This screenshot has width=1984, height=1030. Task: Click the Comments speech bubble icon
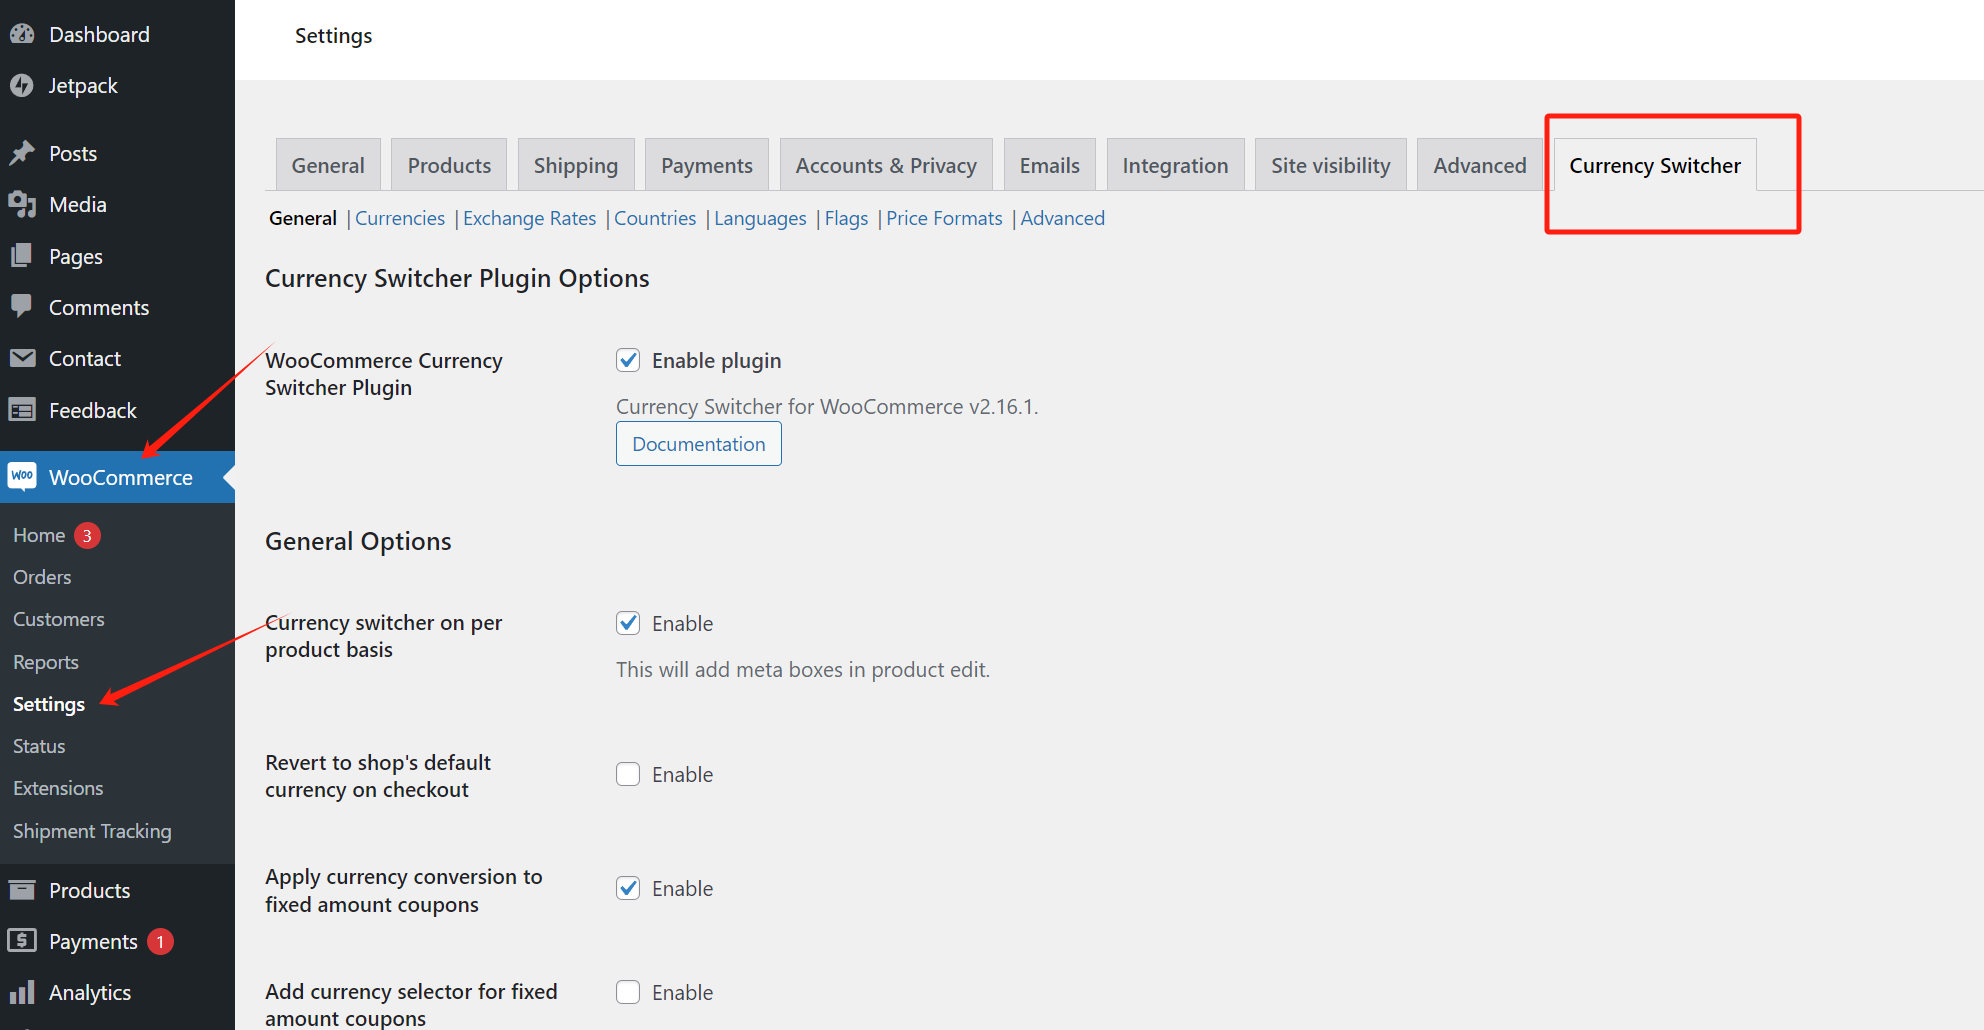coord(22,307)
